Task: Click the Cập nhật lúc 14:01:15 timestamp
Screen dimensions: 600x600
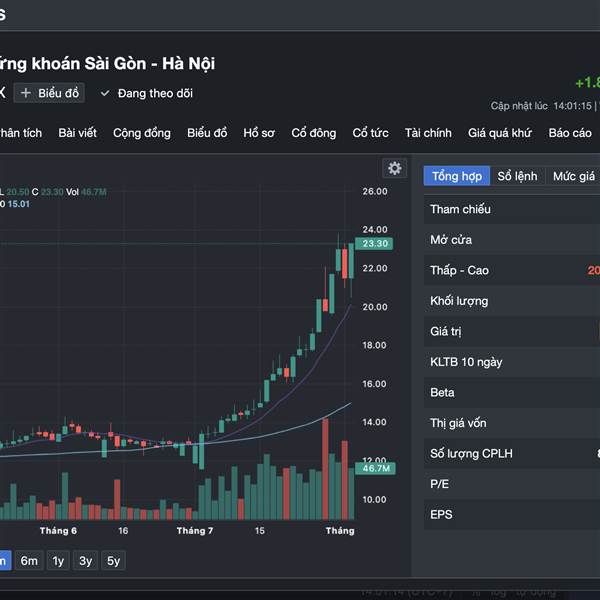Action: [541, 106]
